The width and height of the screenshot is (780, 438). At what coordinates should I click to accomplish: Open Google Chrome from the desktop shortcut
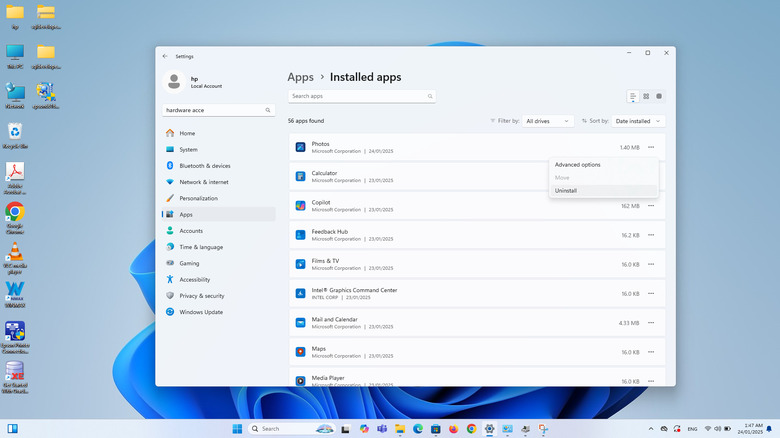tap(15, 212)
